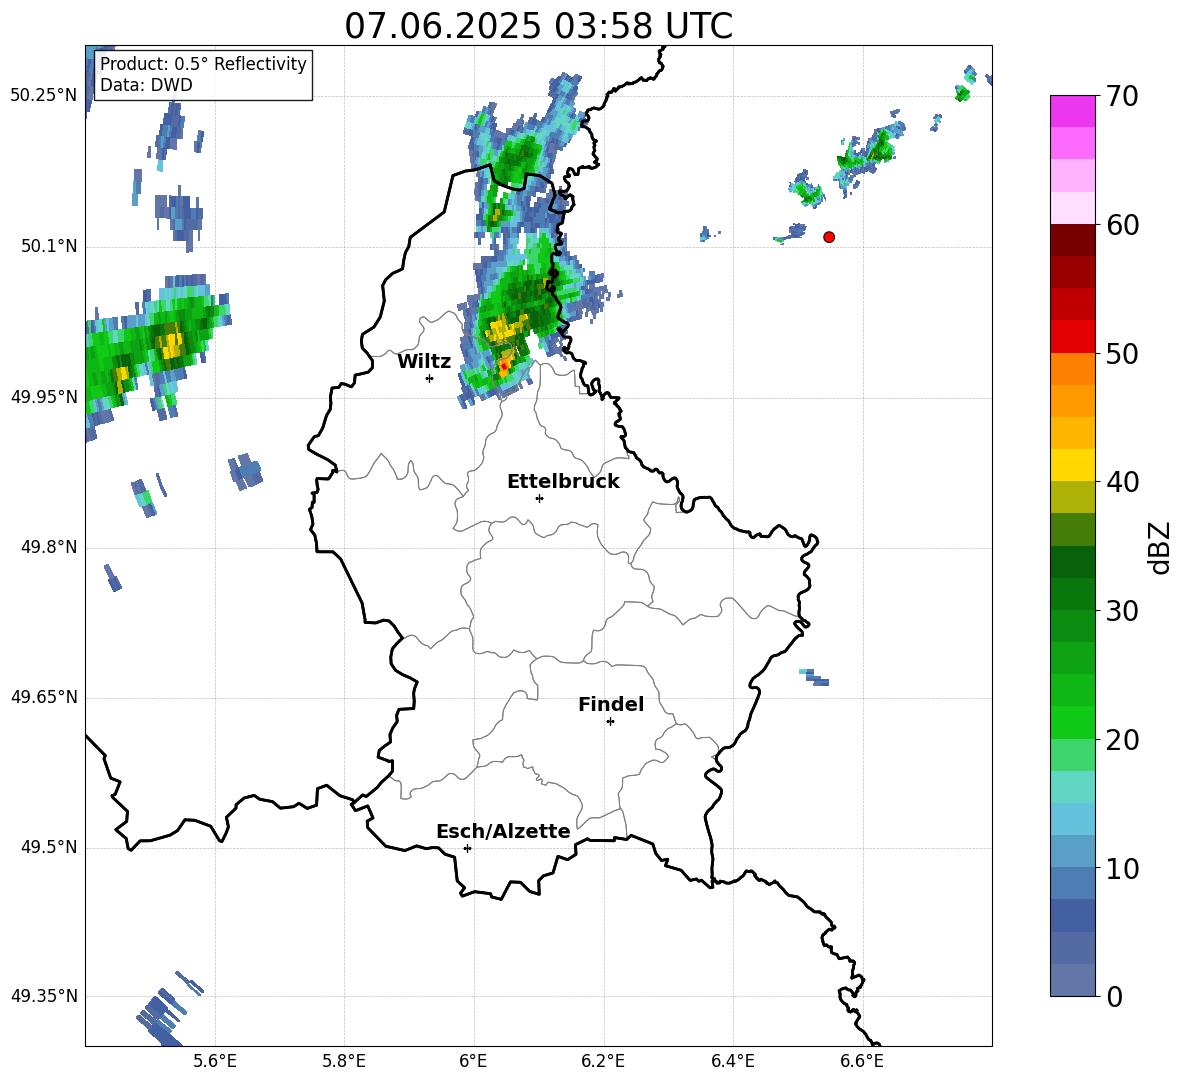
Task: Click the colorbar tick label 30
Action: coord(1122,610)
